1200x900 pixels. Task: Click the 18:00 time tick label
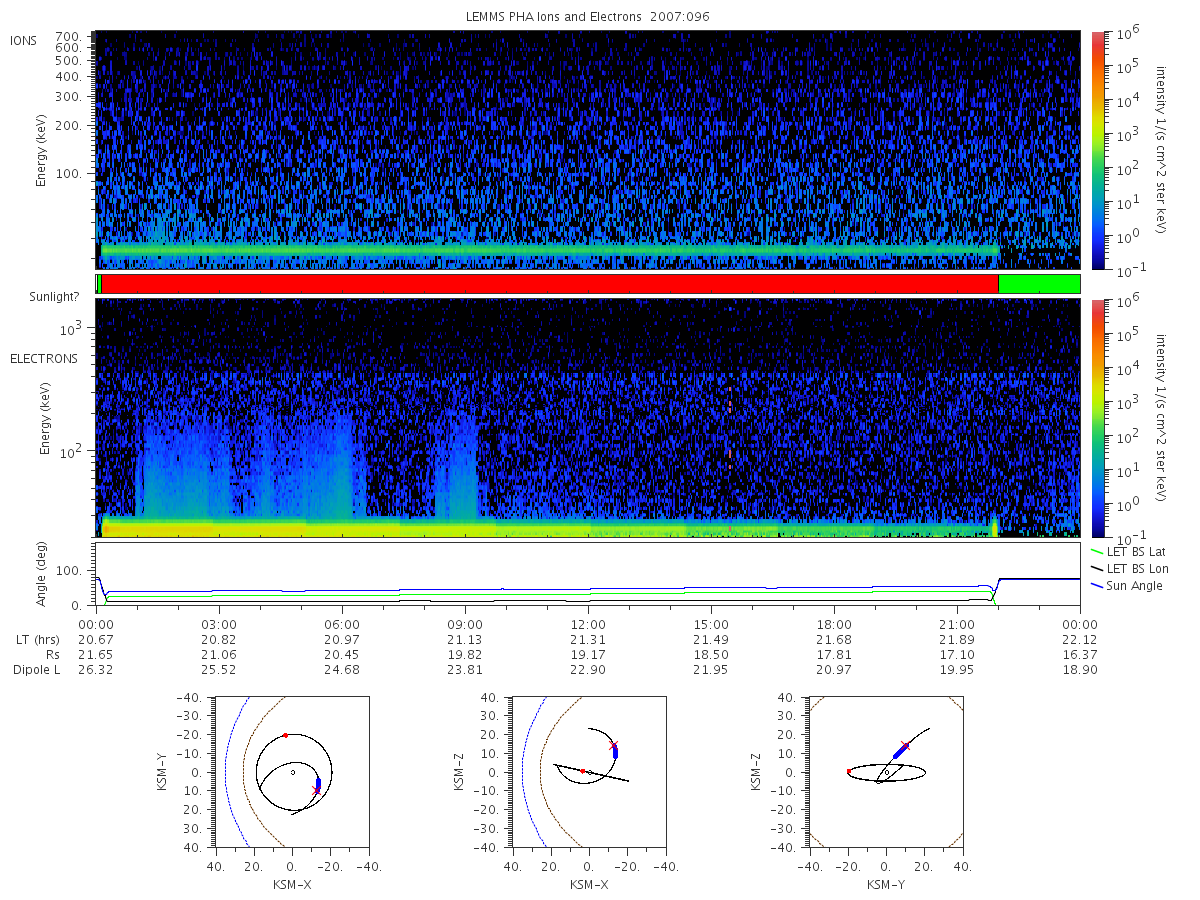834,623
